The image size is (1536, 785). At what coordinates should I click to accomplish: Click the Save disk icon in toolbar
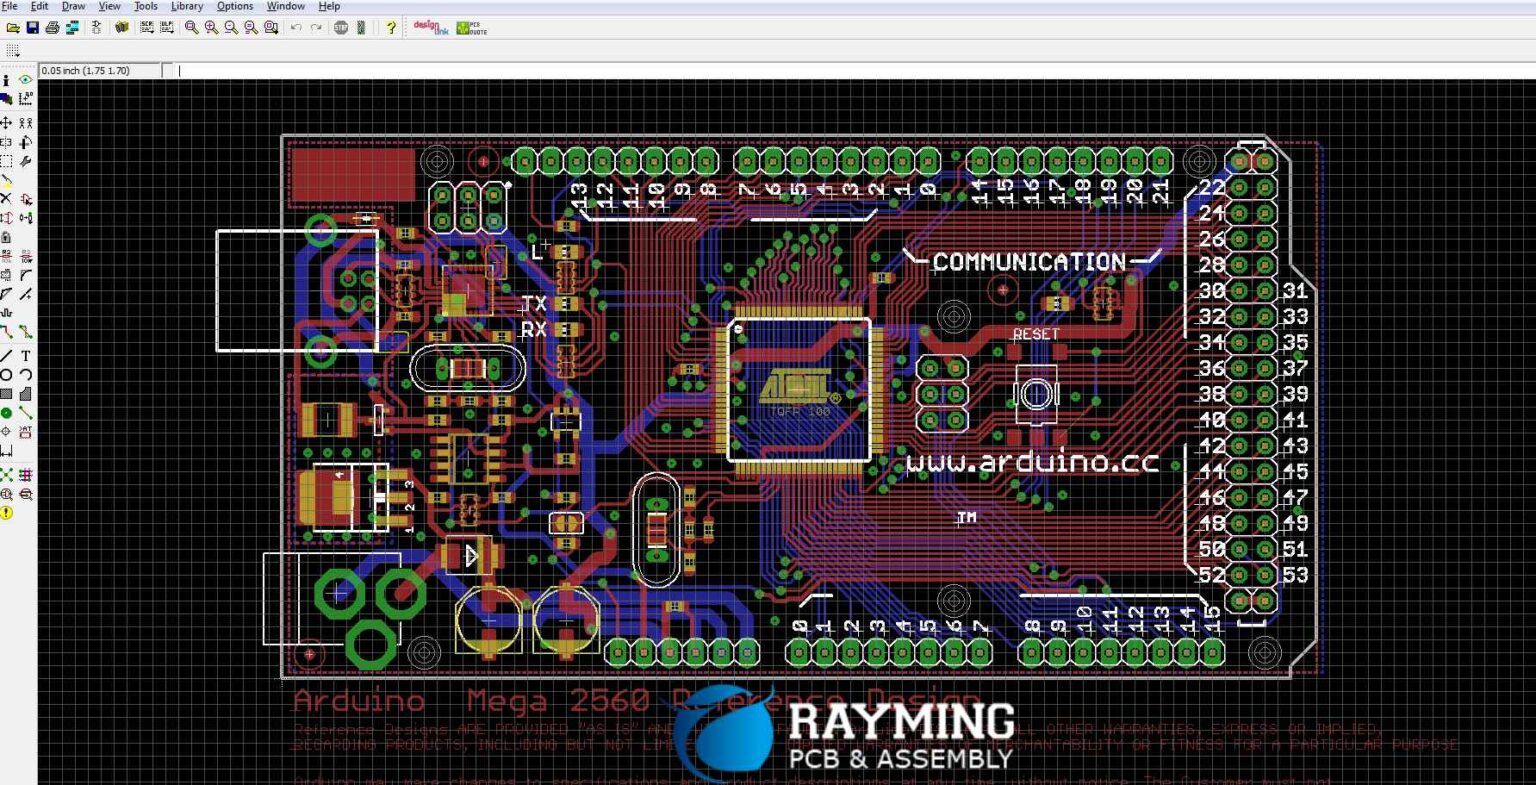[32, 28]
